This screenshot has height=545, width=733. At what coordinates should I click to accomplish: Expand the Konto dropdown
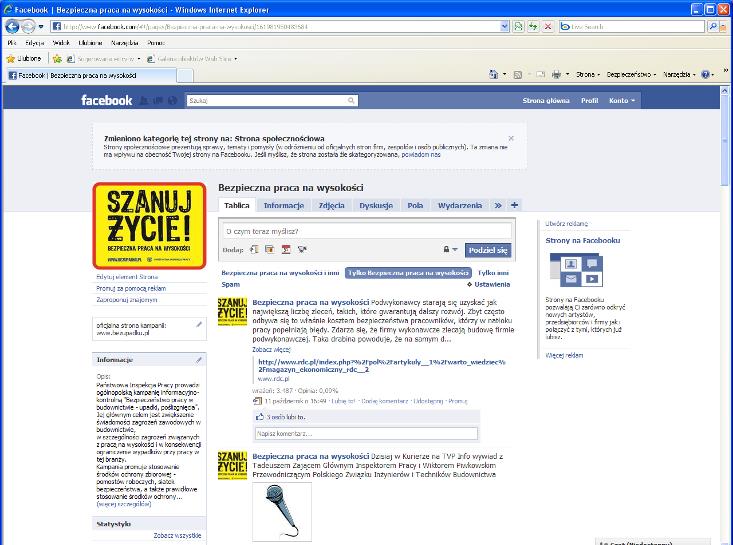[622, 100]
